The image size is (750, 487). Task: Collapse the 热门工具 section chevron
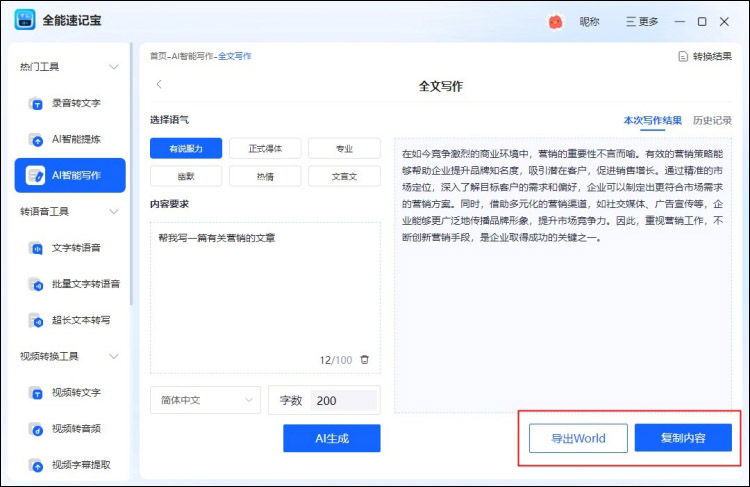pyautogui.click(x=114, y=66)
